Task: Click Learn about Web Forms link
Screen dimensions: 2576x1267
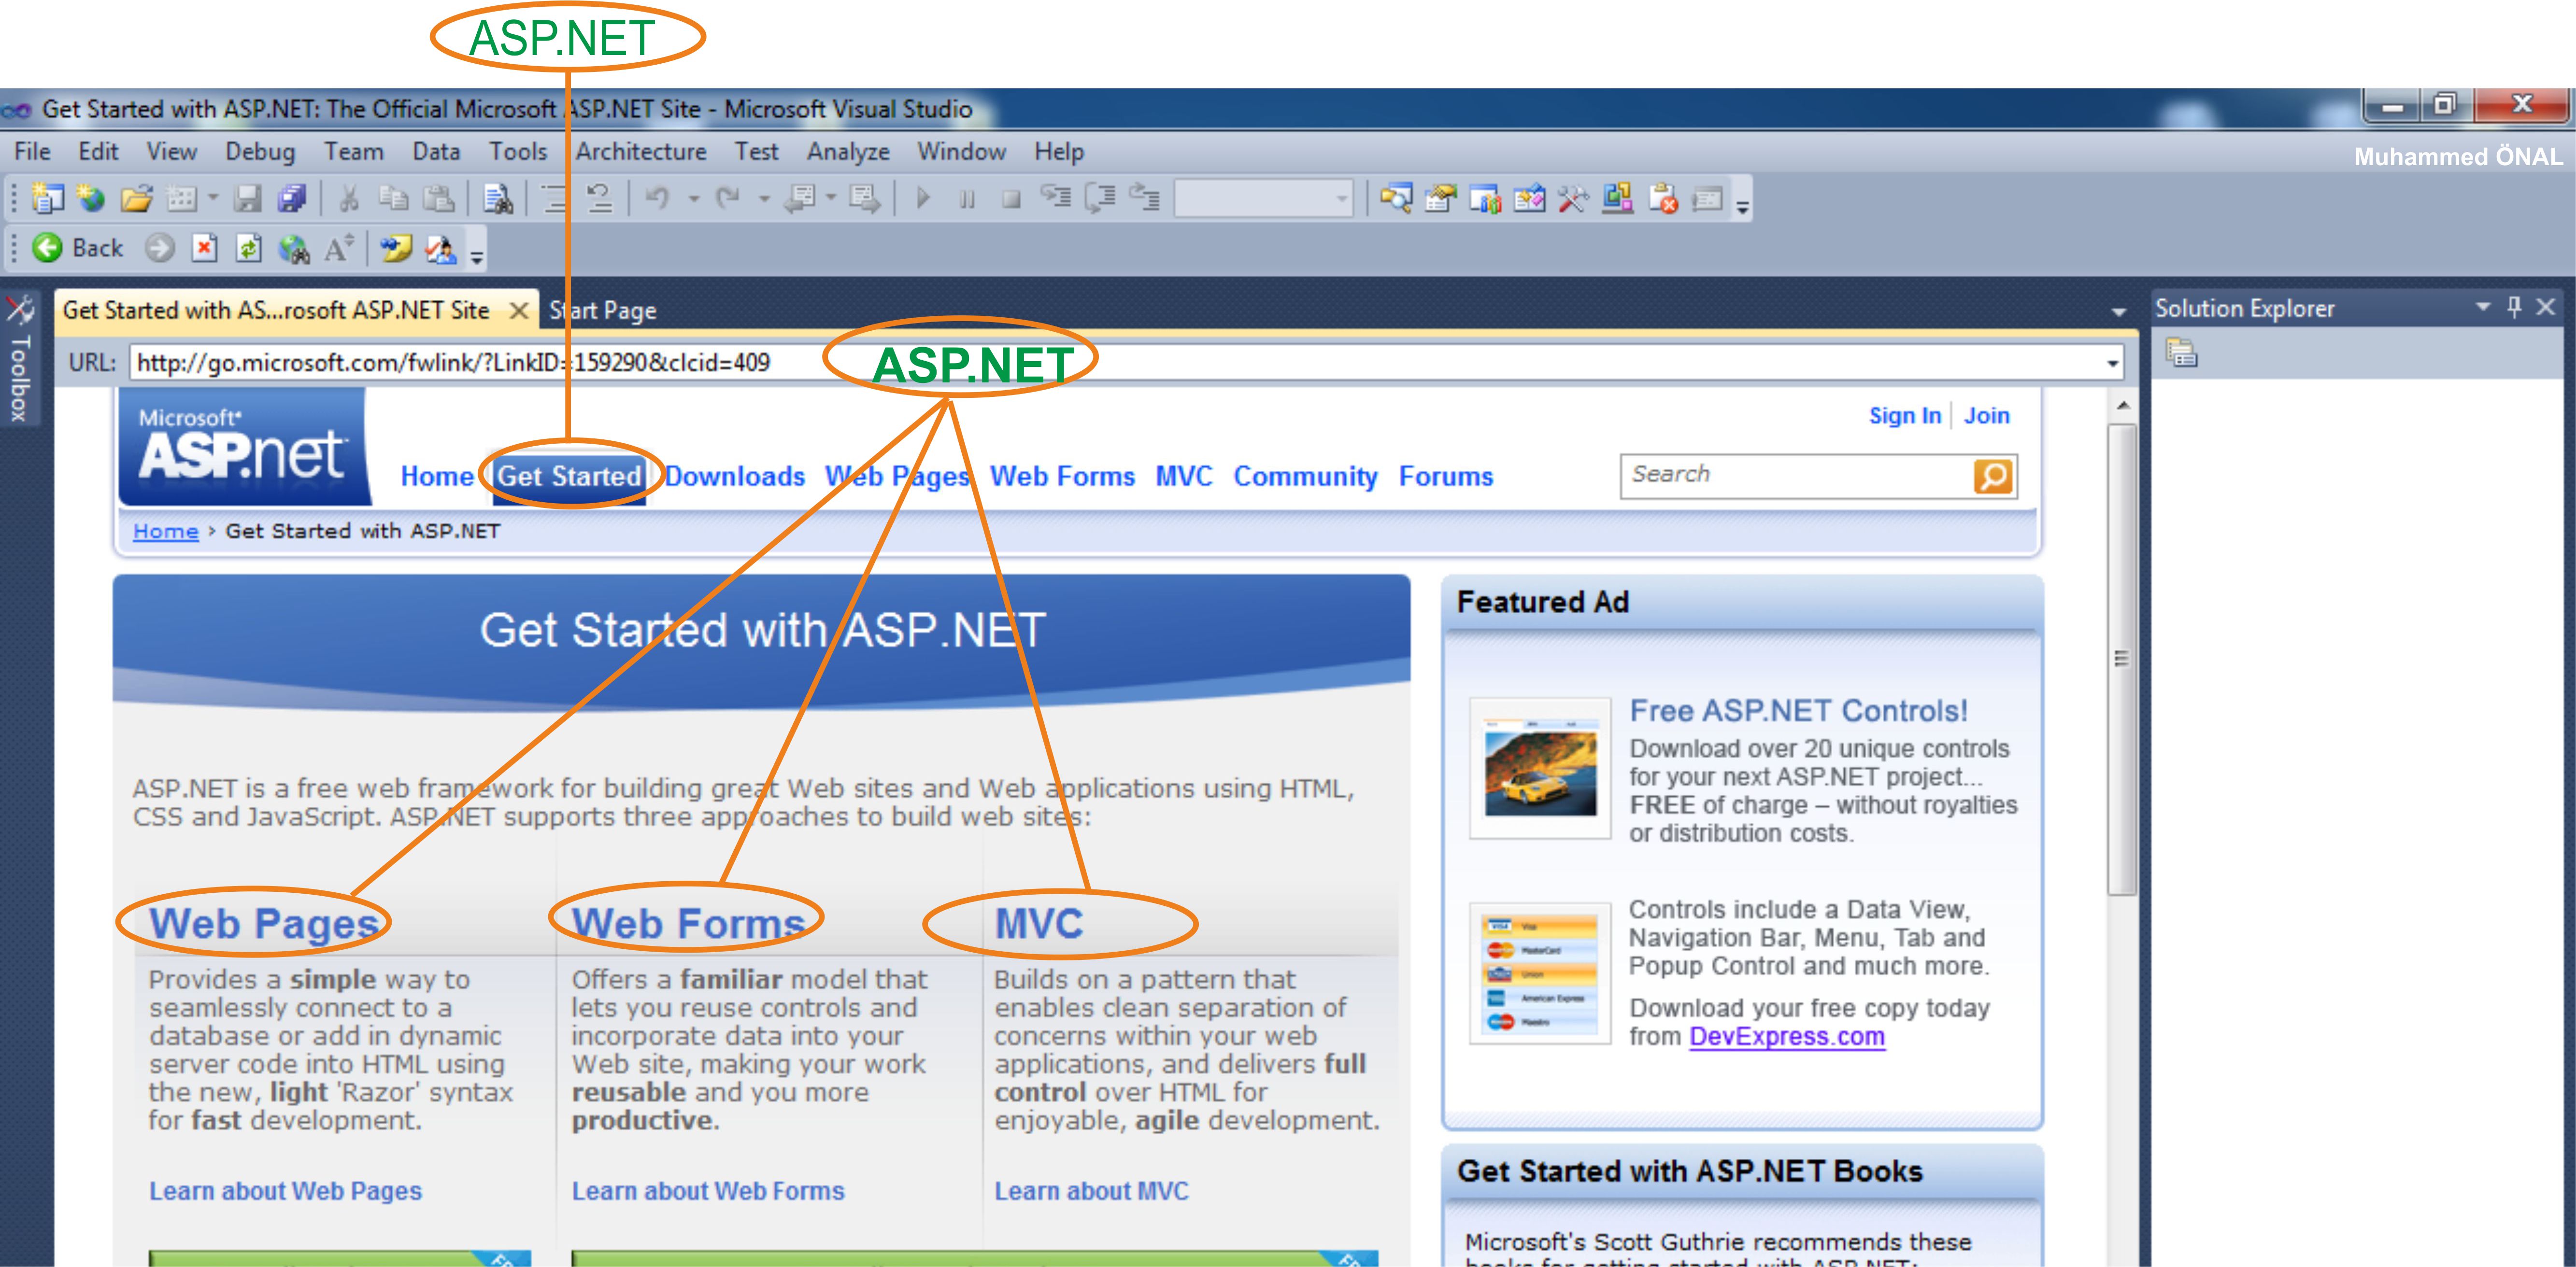Action: pos(708,1191)
